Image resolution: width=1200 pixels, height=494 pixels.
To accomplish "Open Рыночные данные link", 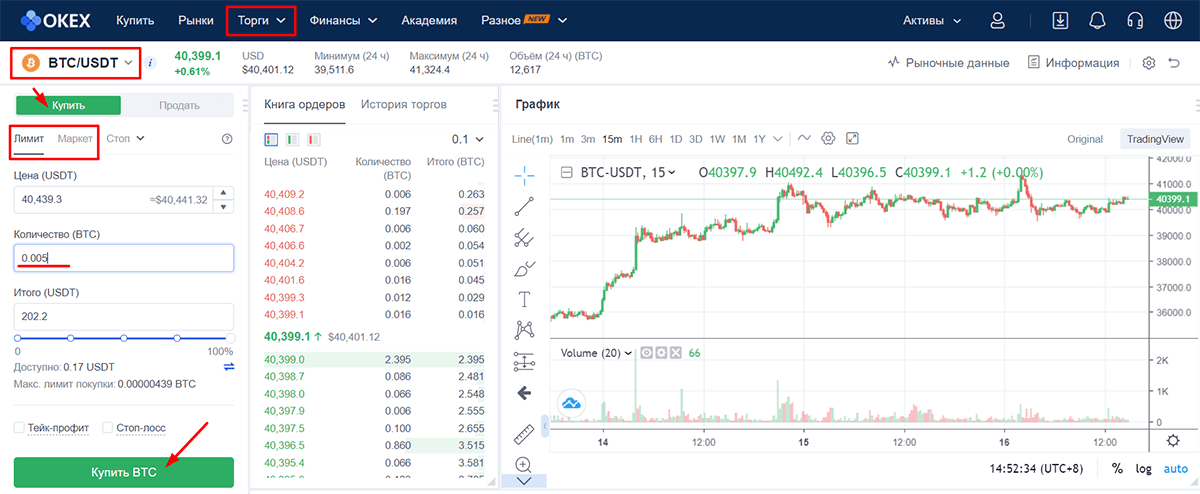I will click(948, 62).
